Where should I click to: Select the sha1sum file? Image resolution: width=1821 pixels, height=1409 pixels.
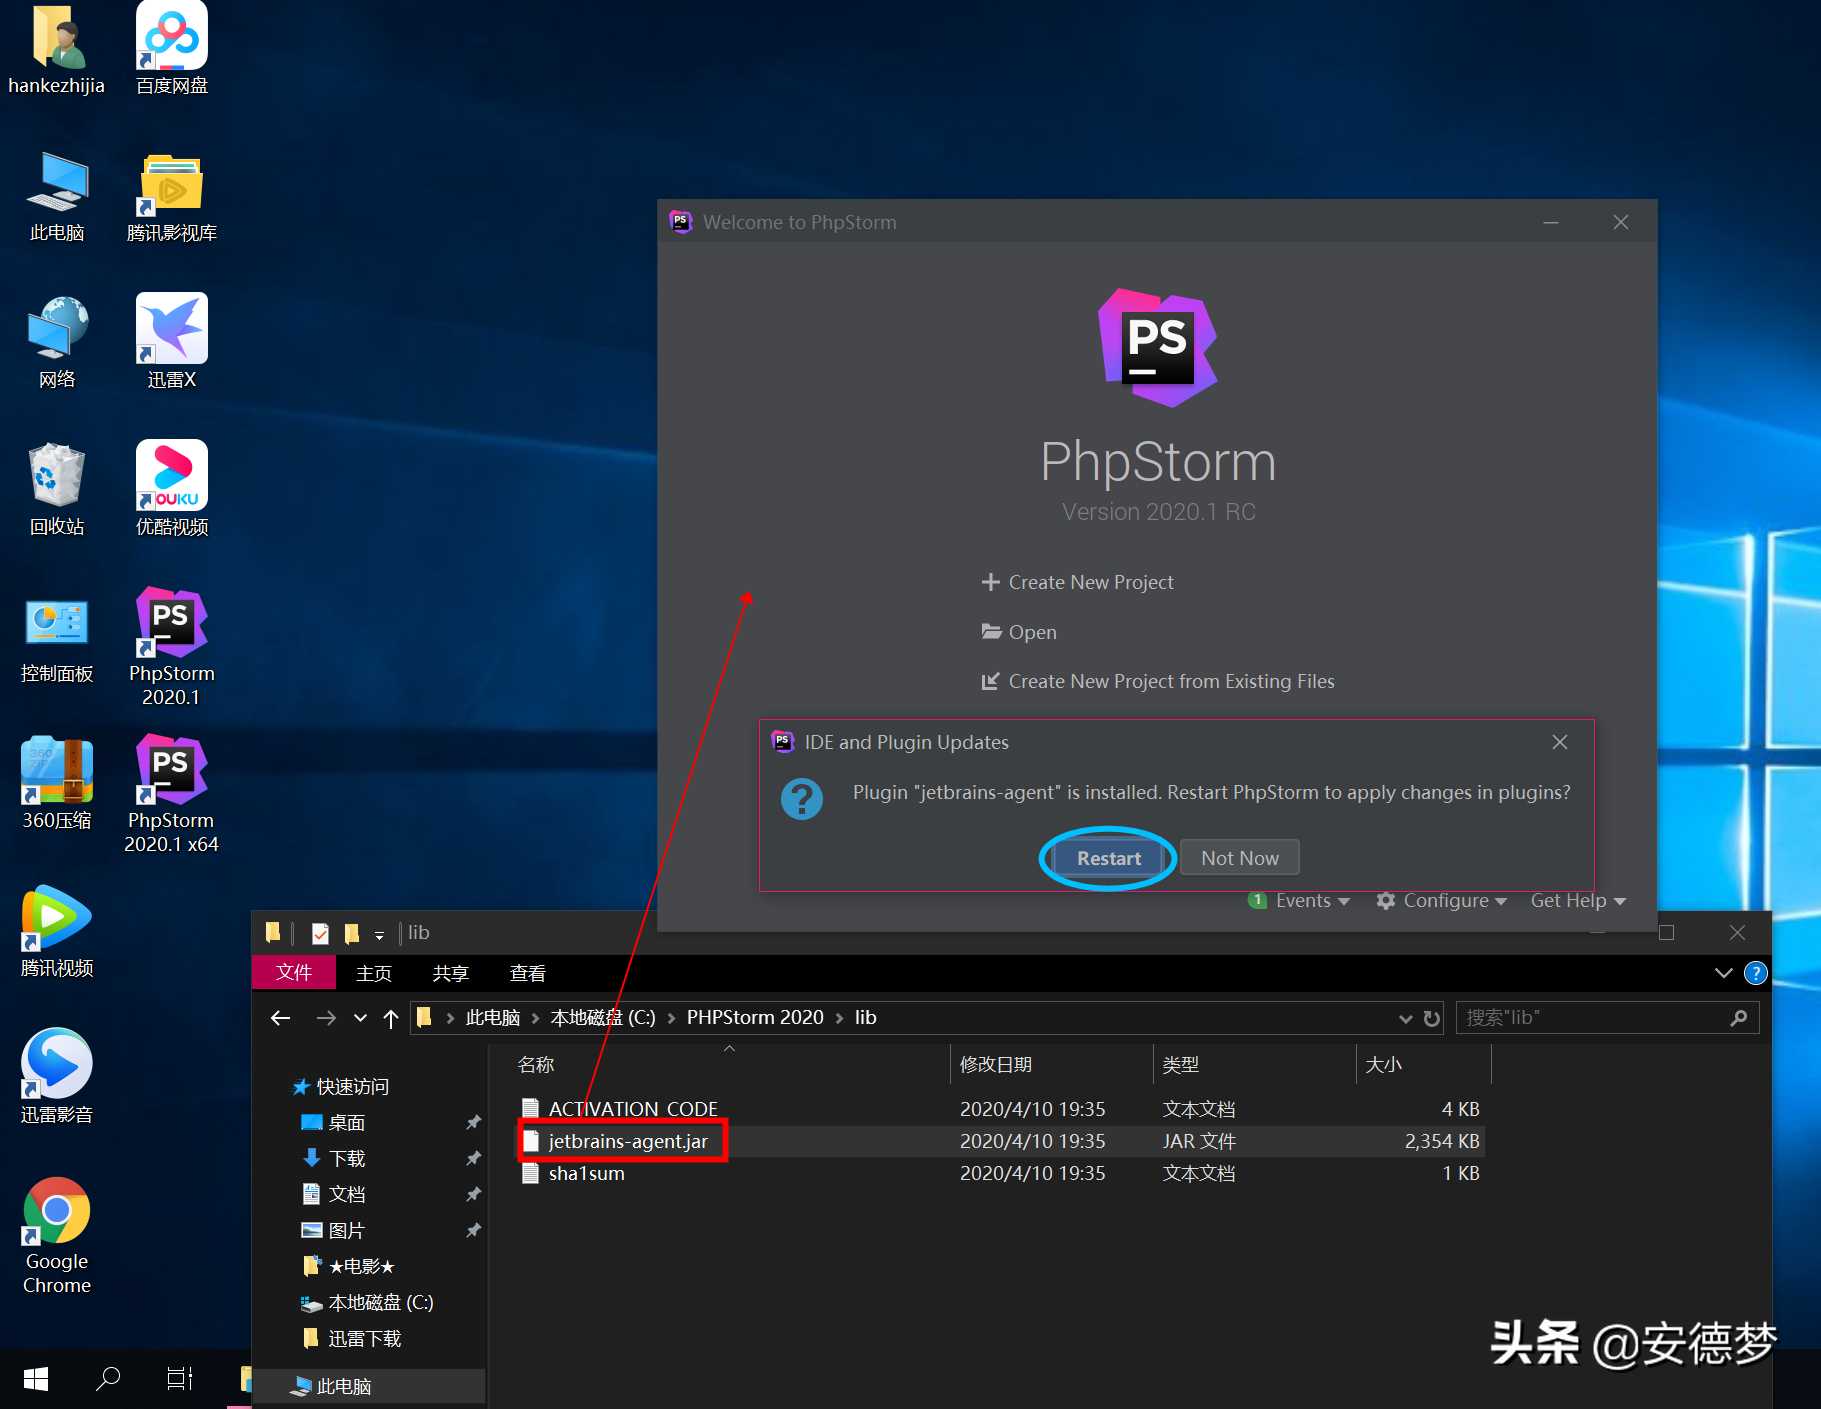point(1000,1173)
